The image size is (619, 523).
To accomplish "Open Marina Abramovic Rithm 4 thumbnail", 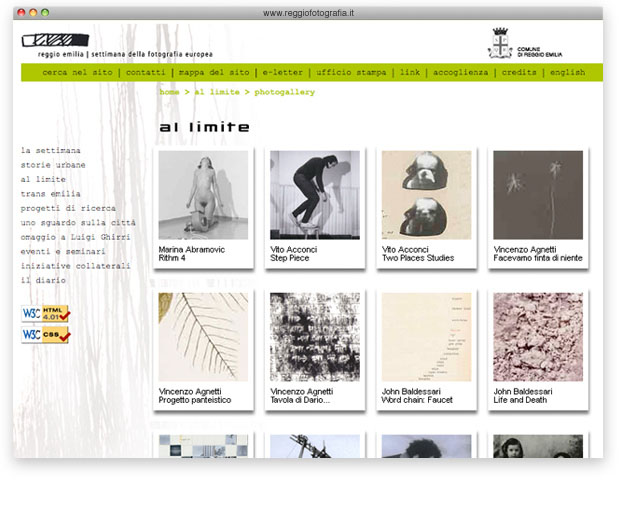I will 203,195.
